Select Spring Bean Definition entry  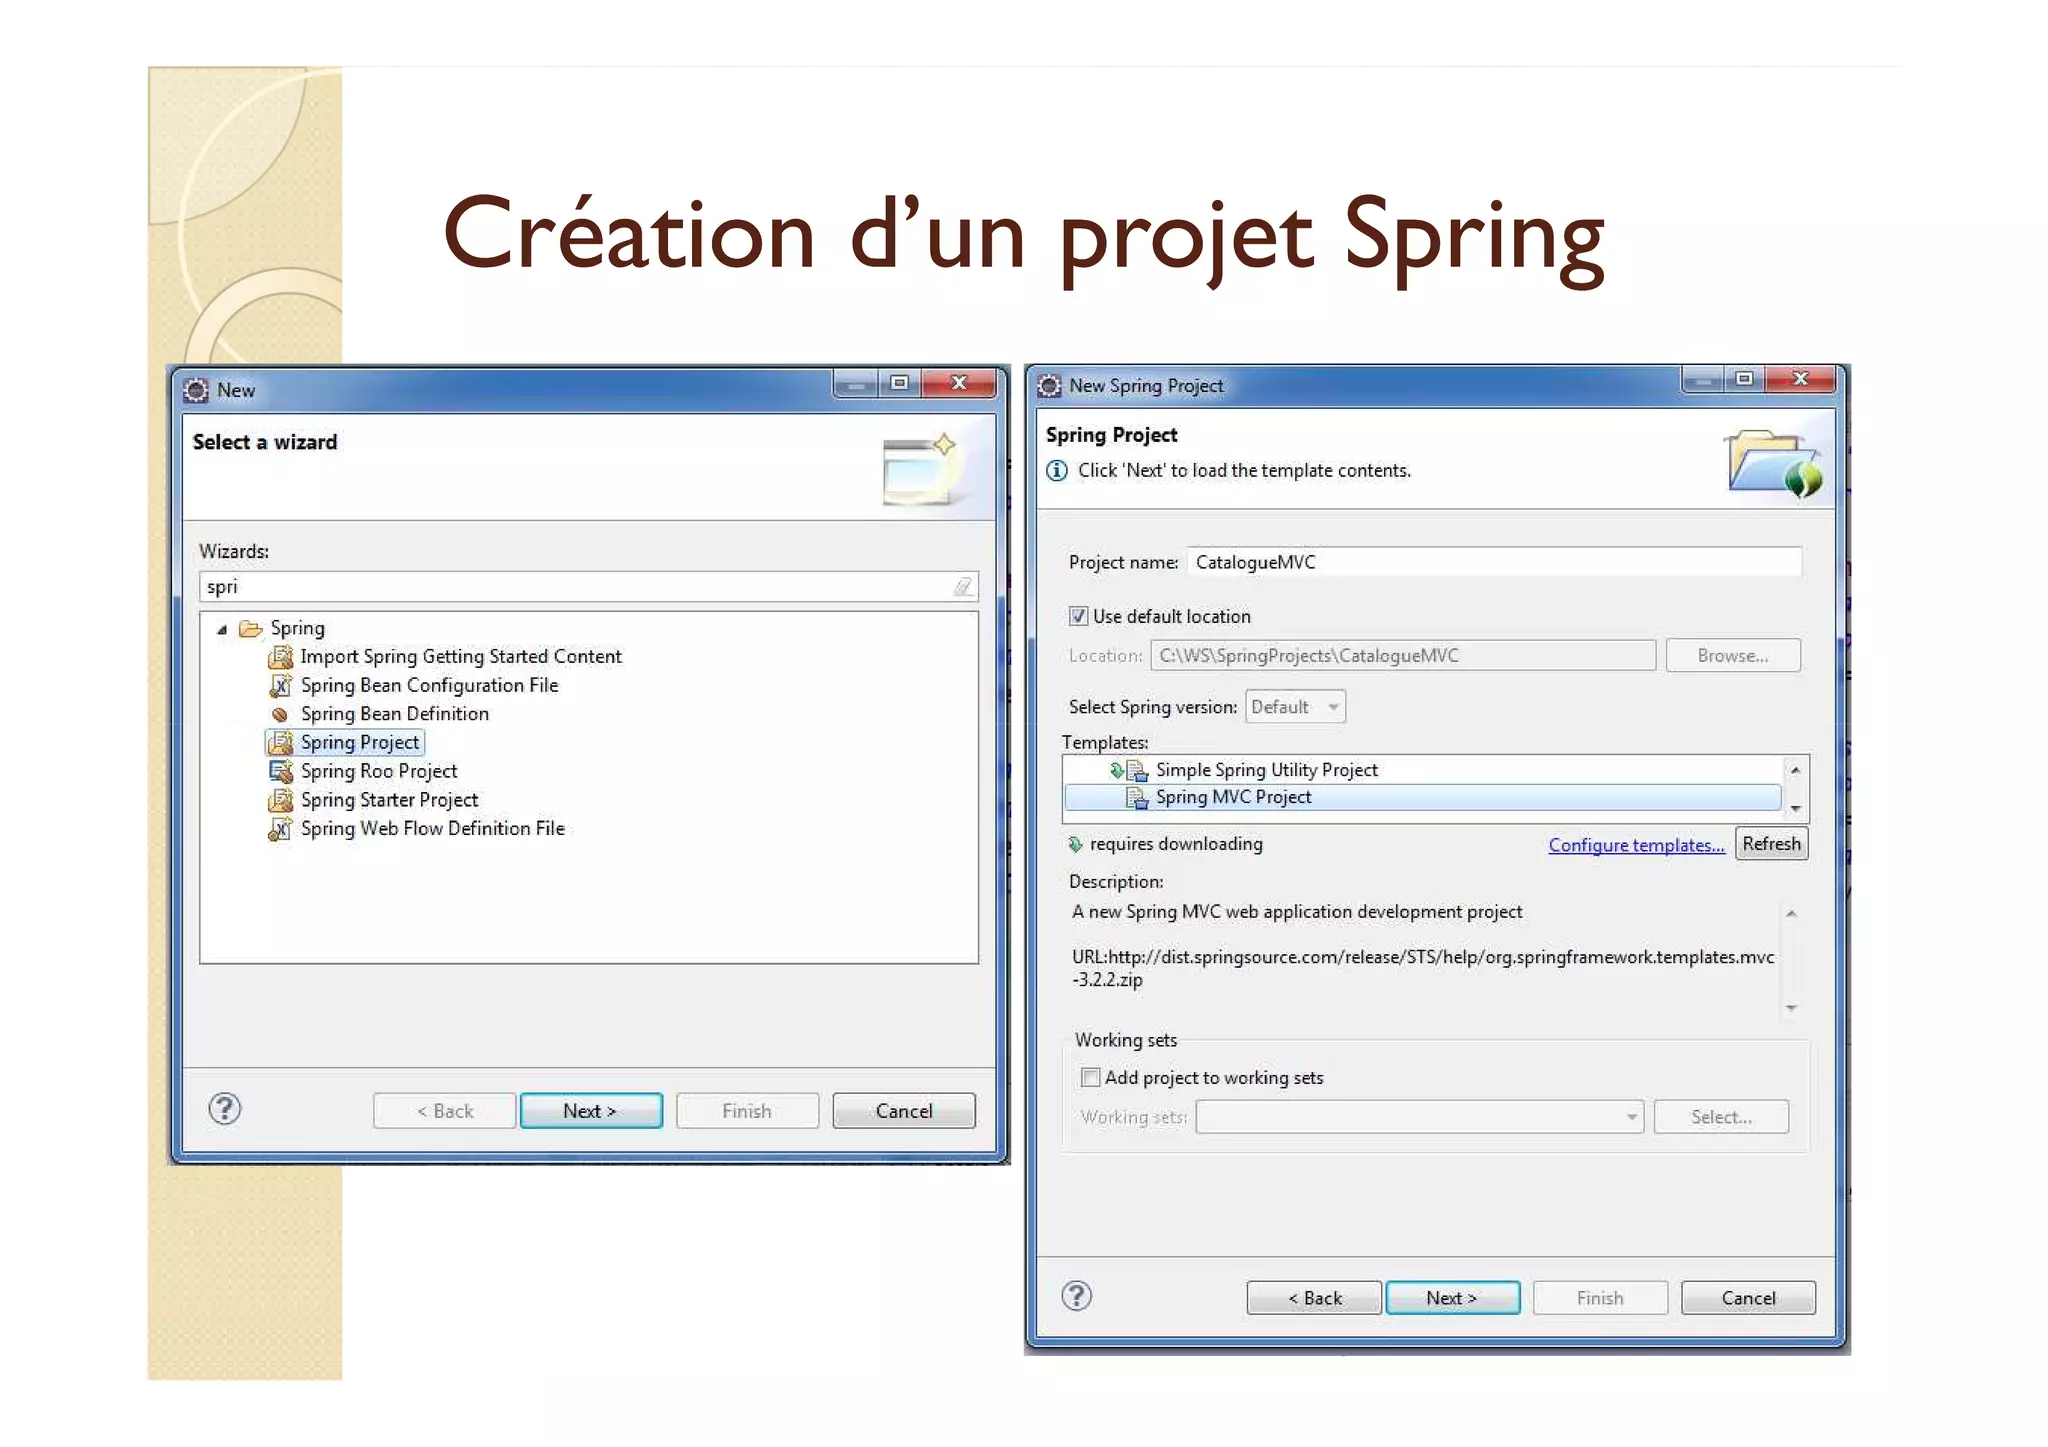(395, 714)
